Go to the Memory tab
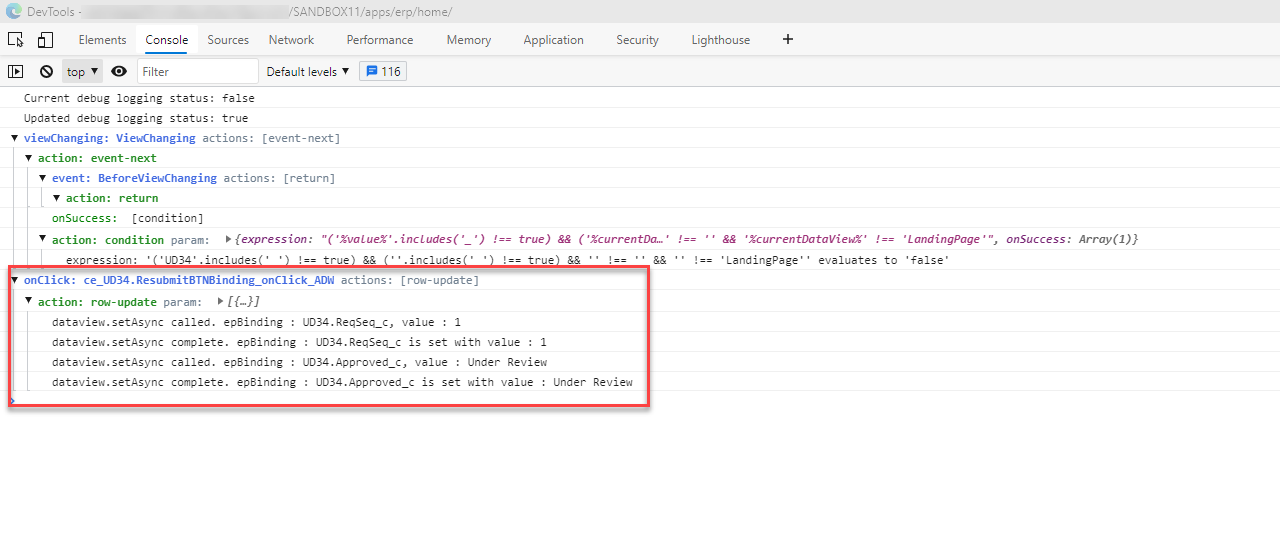 pyautogui.click(x=469, y=40)
